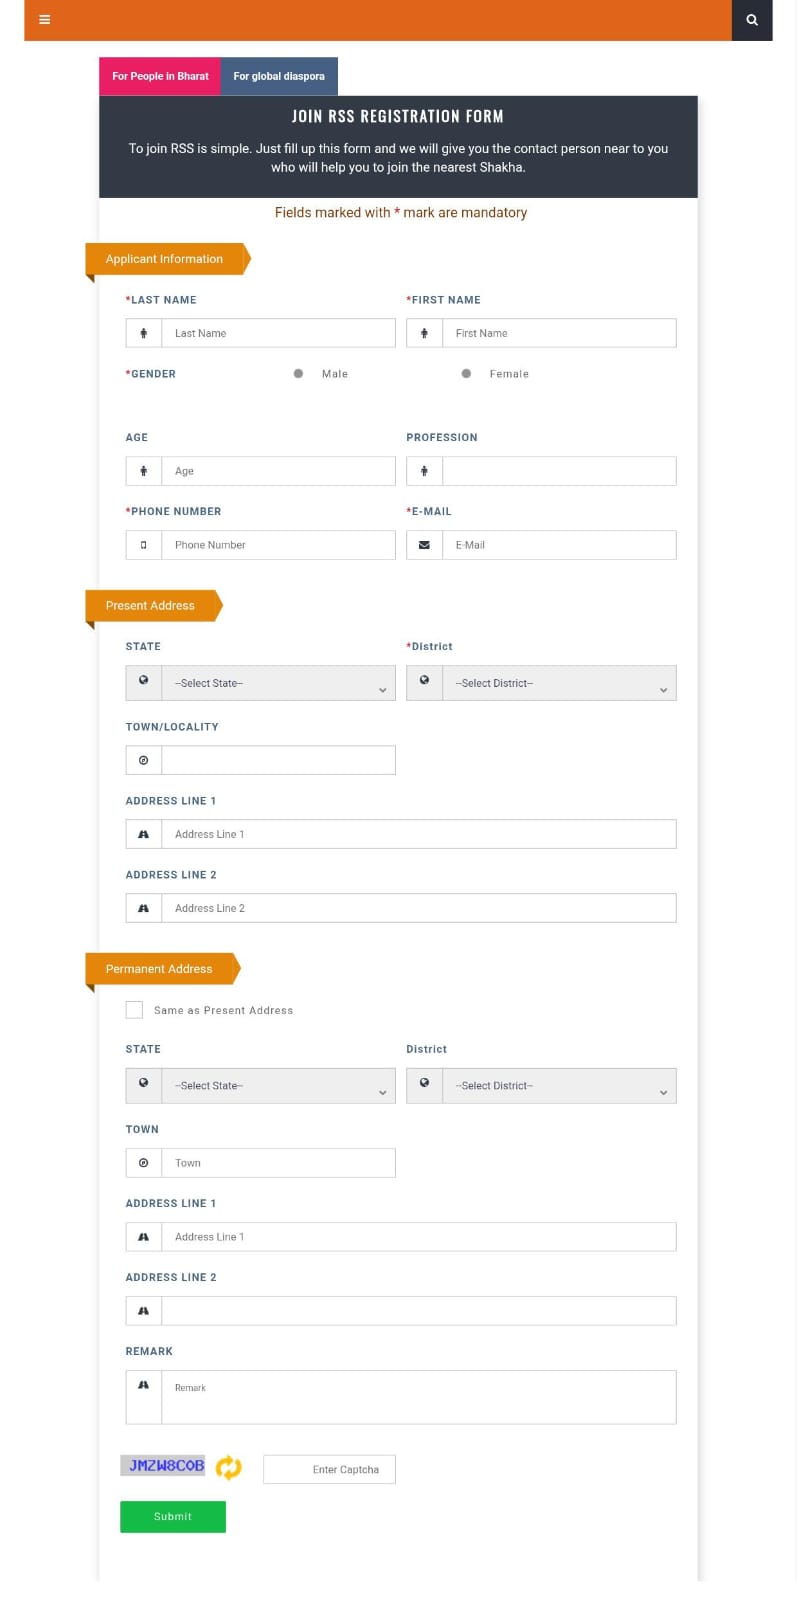
Task: Click the Enter Captcha input field
Action: tap(329, 1469)
